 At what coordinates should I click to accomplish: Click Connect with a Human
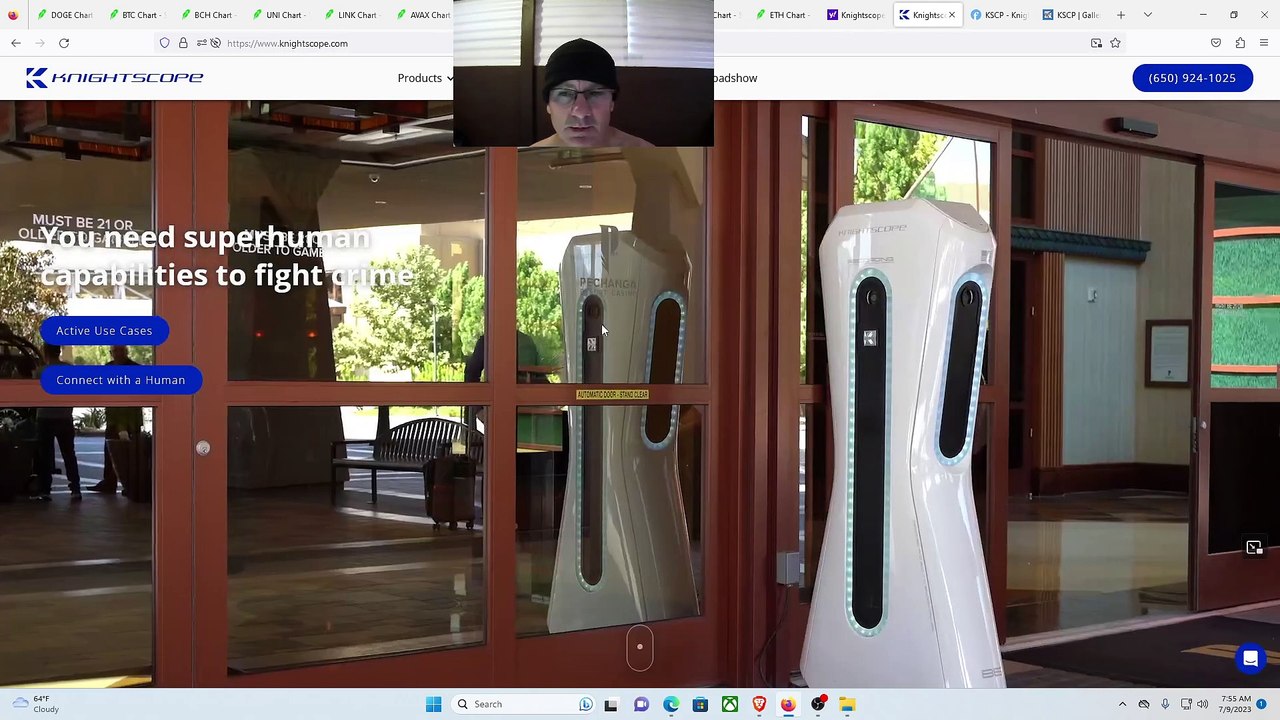click(x=121, y=380)
